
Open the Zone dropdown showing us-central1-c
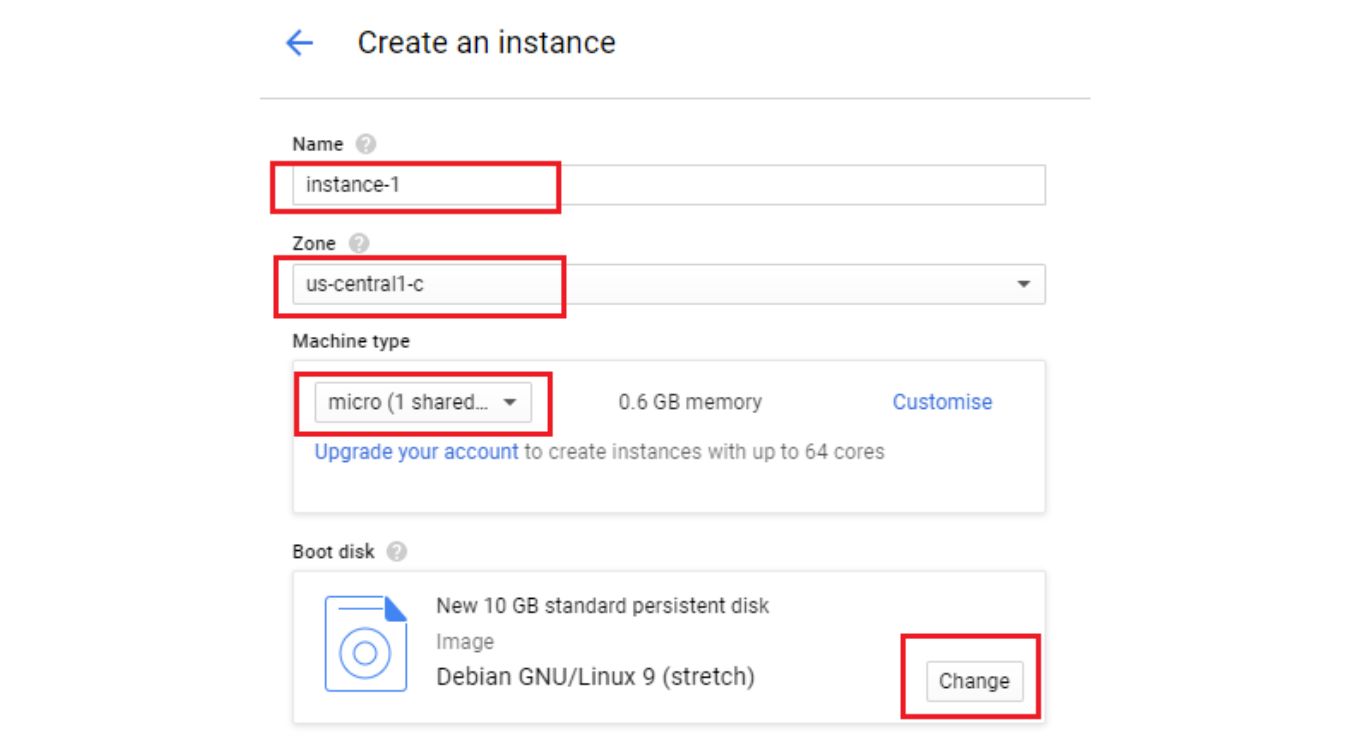[669, 284]
